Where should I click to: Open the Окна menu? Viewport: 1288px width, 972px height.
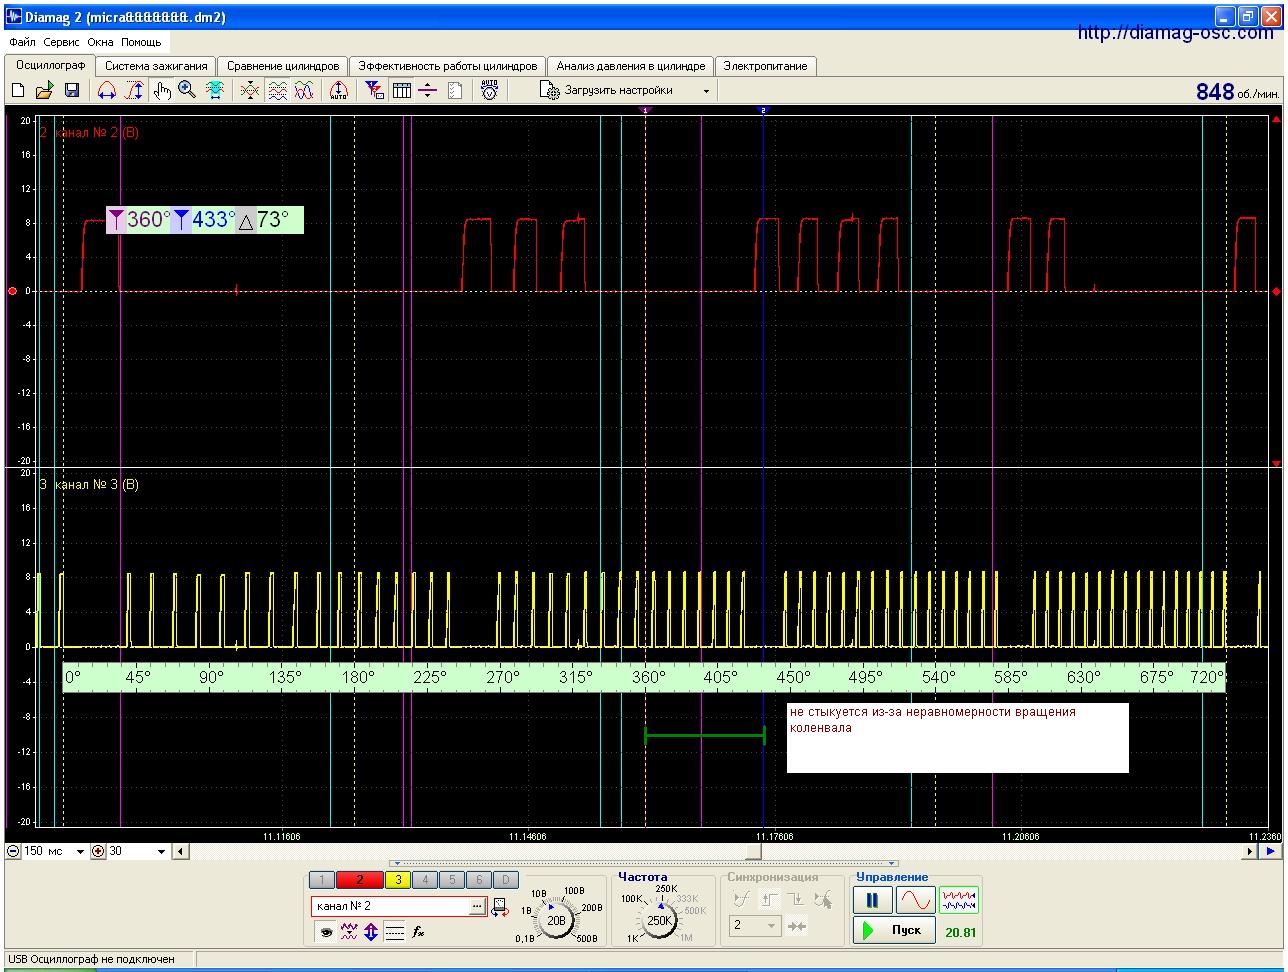pyautogui.click(x=100, y=43)
